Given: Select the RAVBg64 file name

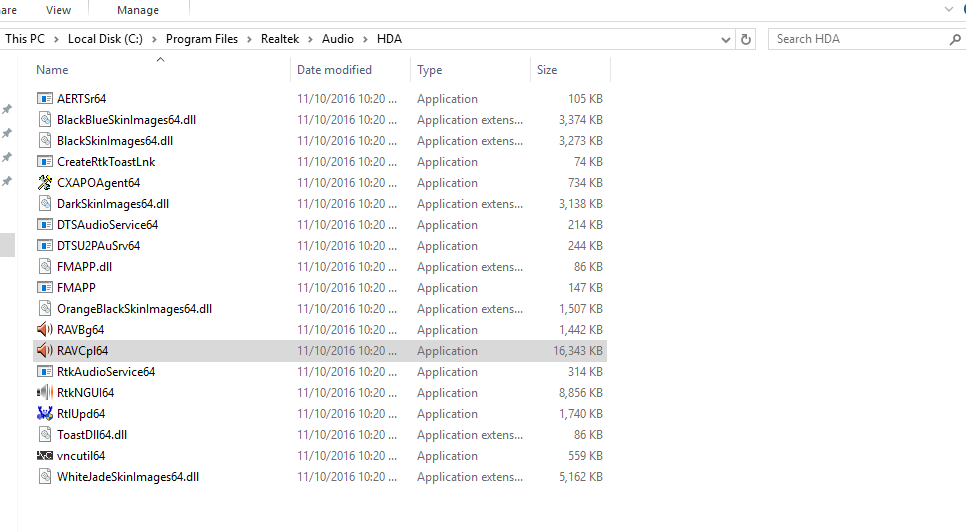Looking at the screenshot, I should click(81, 329).
